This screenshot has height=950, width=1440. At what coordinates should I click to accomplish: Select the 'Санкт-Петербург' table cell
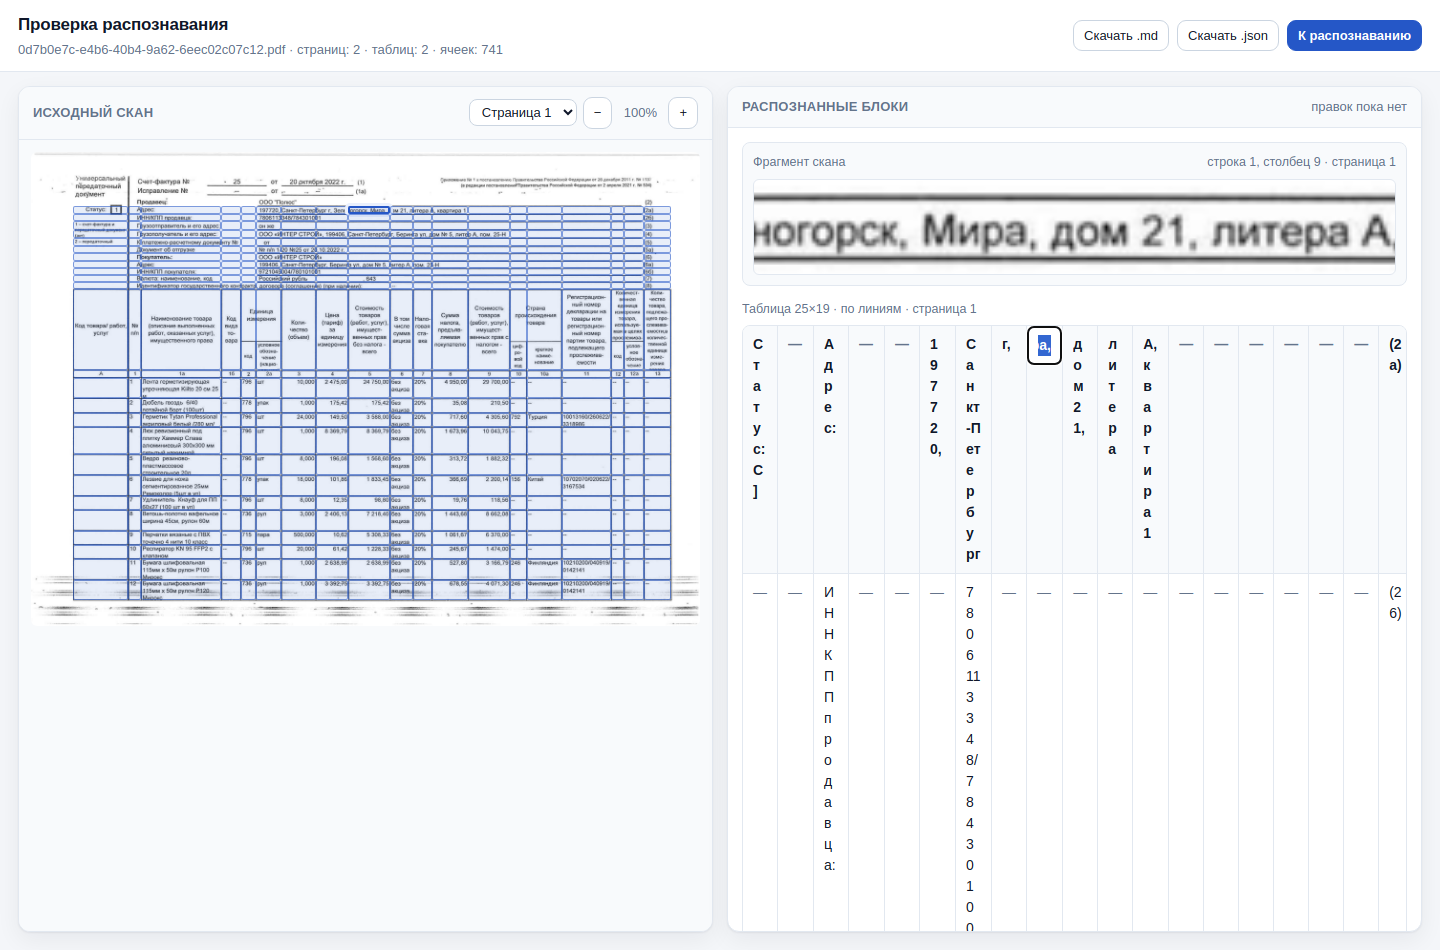[973, 450]
